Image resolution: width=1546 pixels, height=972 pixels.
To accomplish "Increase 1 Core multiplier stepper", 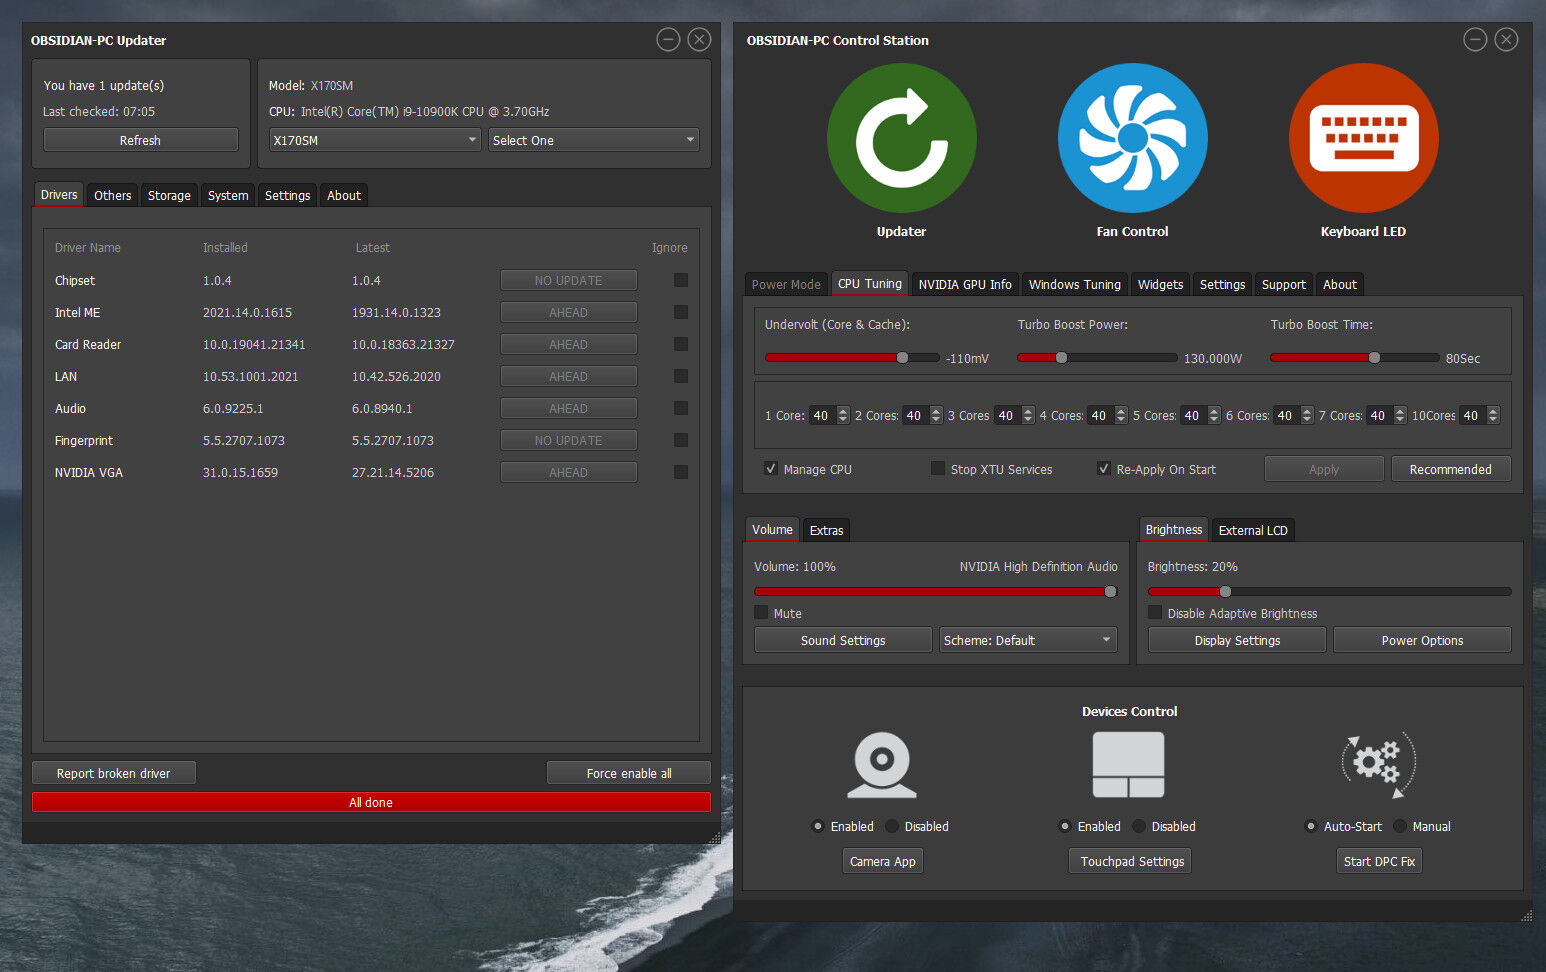I will click(843, 411).
